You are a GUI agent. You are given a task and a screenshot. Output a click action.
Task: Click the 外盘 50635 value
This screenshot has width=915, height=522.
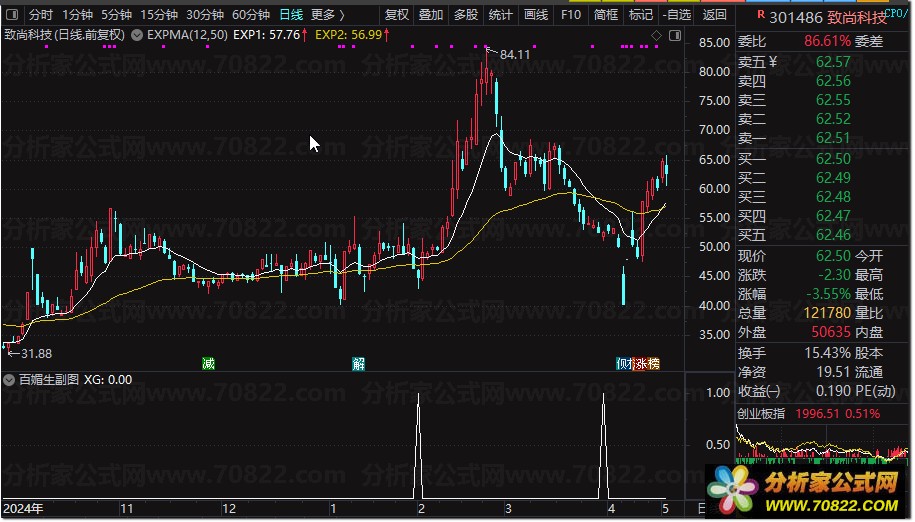point(831,332)
